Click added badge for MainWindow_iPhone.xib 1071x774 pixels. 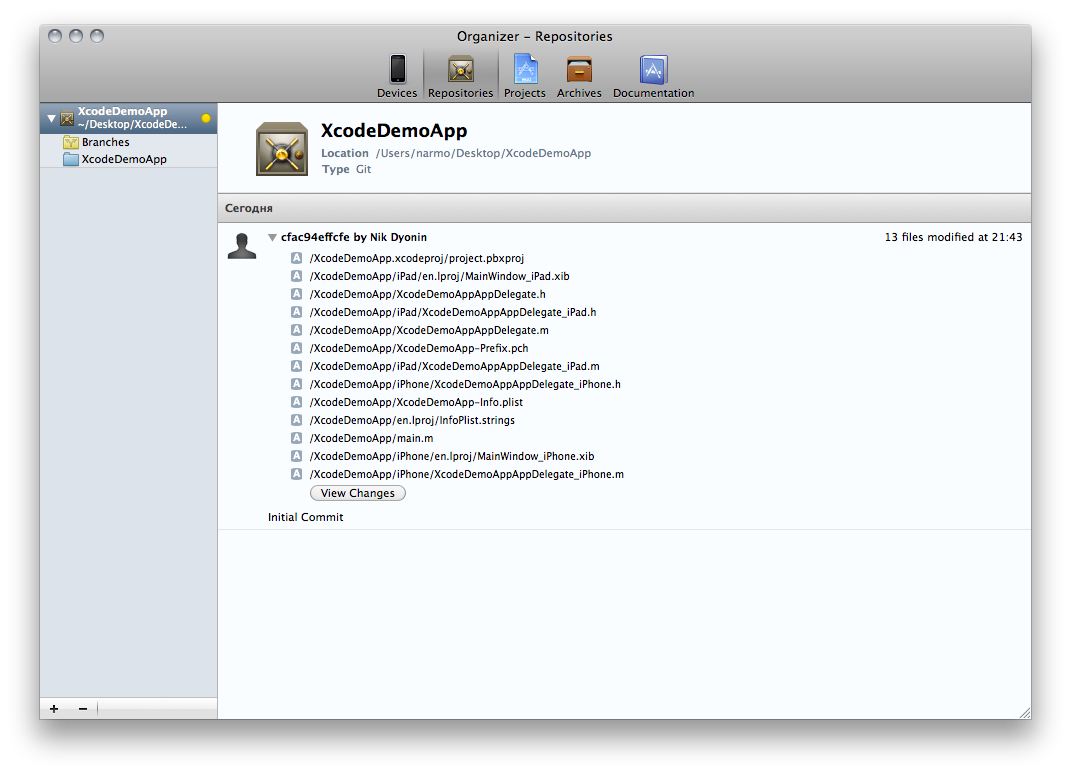coord(296,456)
